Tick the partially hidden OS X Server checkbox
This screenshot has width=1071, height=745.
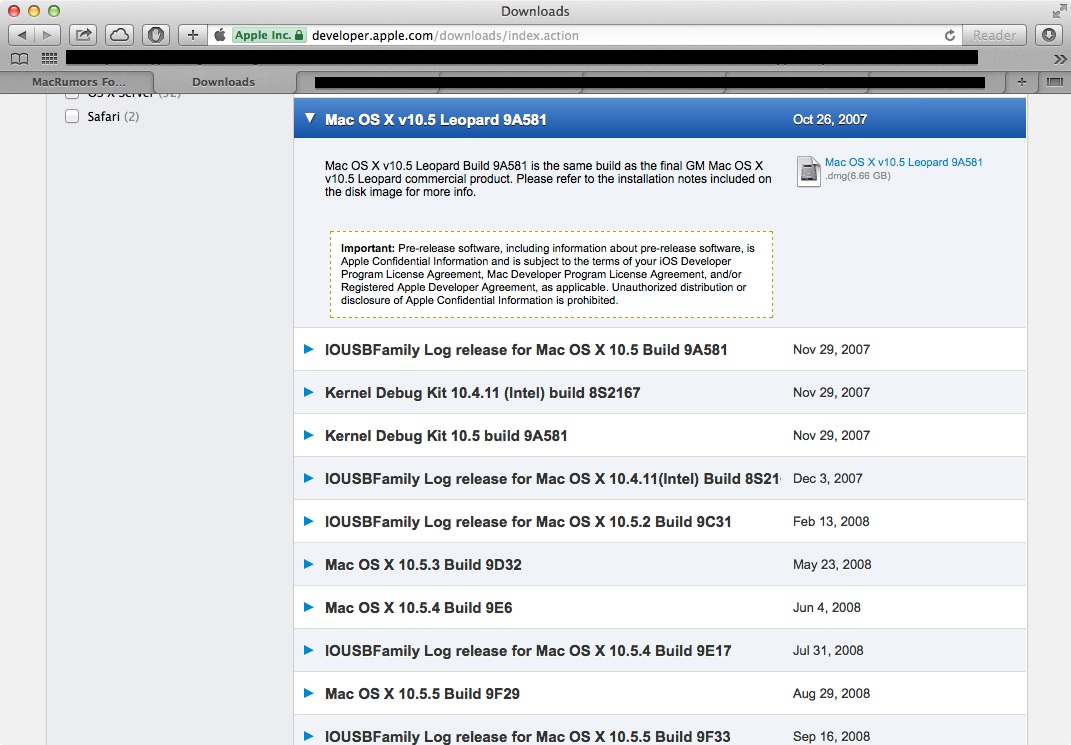point(72,96)
